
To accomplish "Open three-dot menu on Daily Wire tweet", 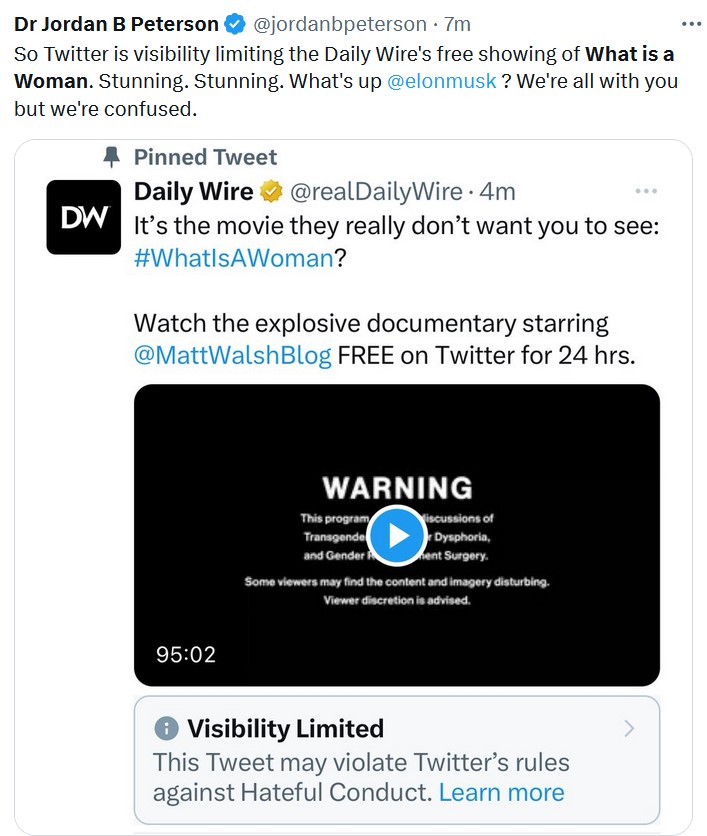I will coord(646,191).
